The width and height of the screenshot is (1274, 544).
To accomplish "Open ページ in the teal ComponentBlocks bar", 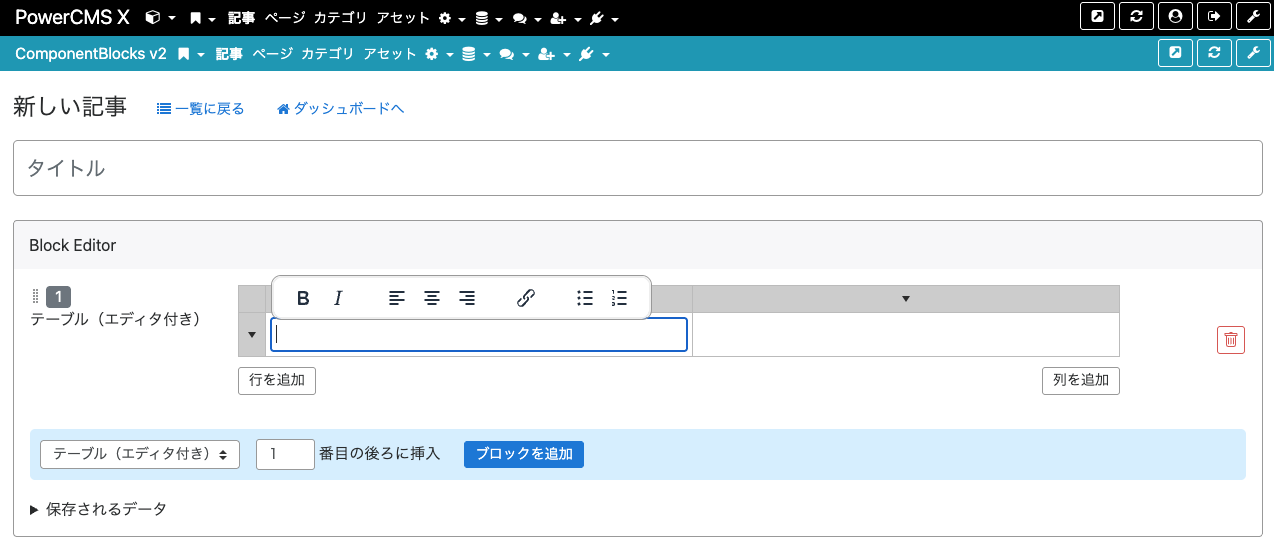I will click(272, 54).
